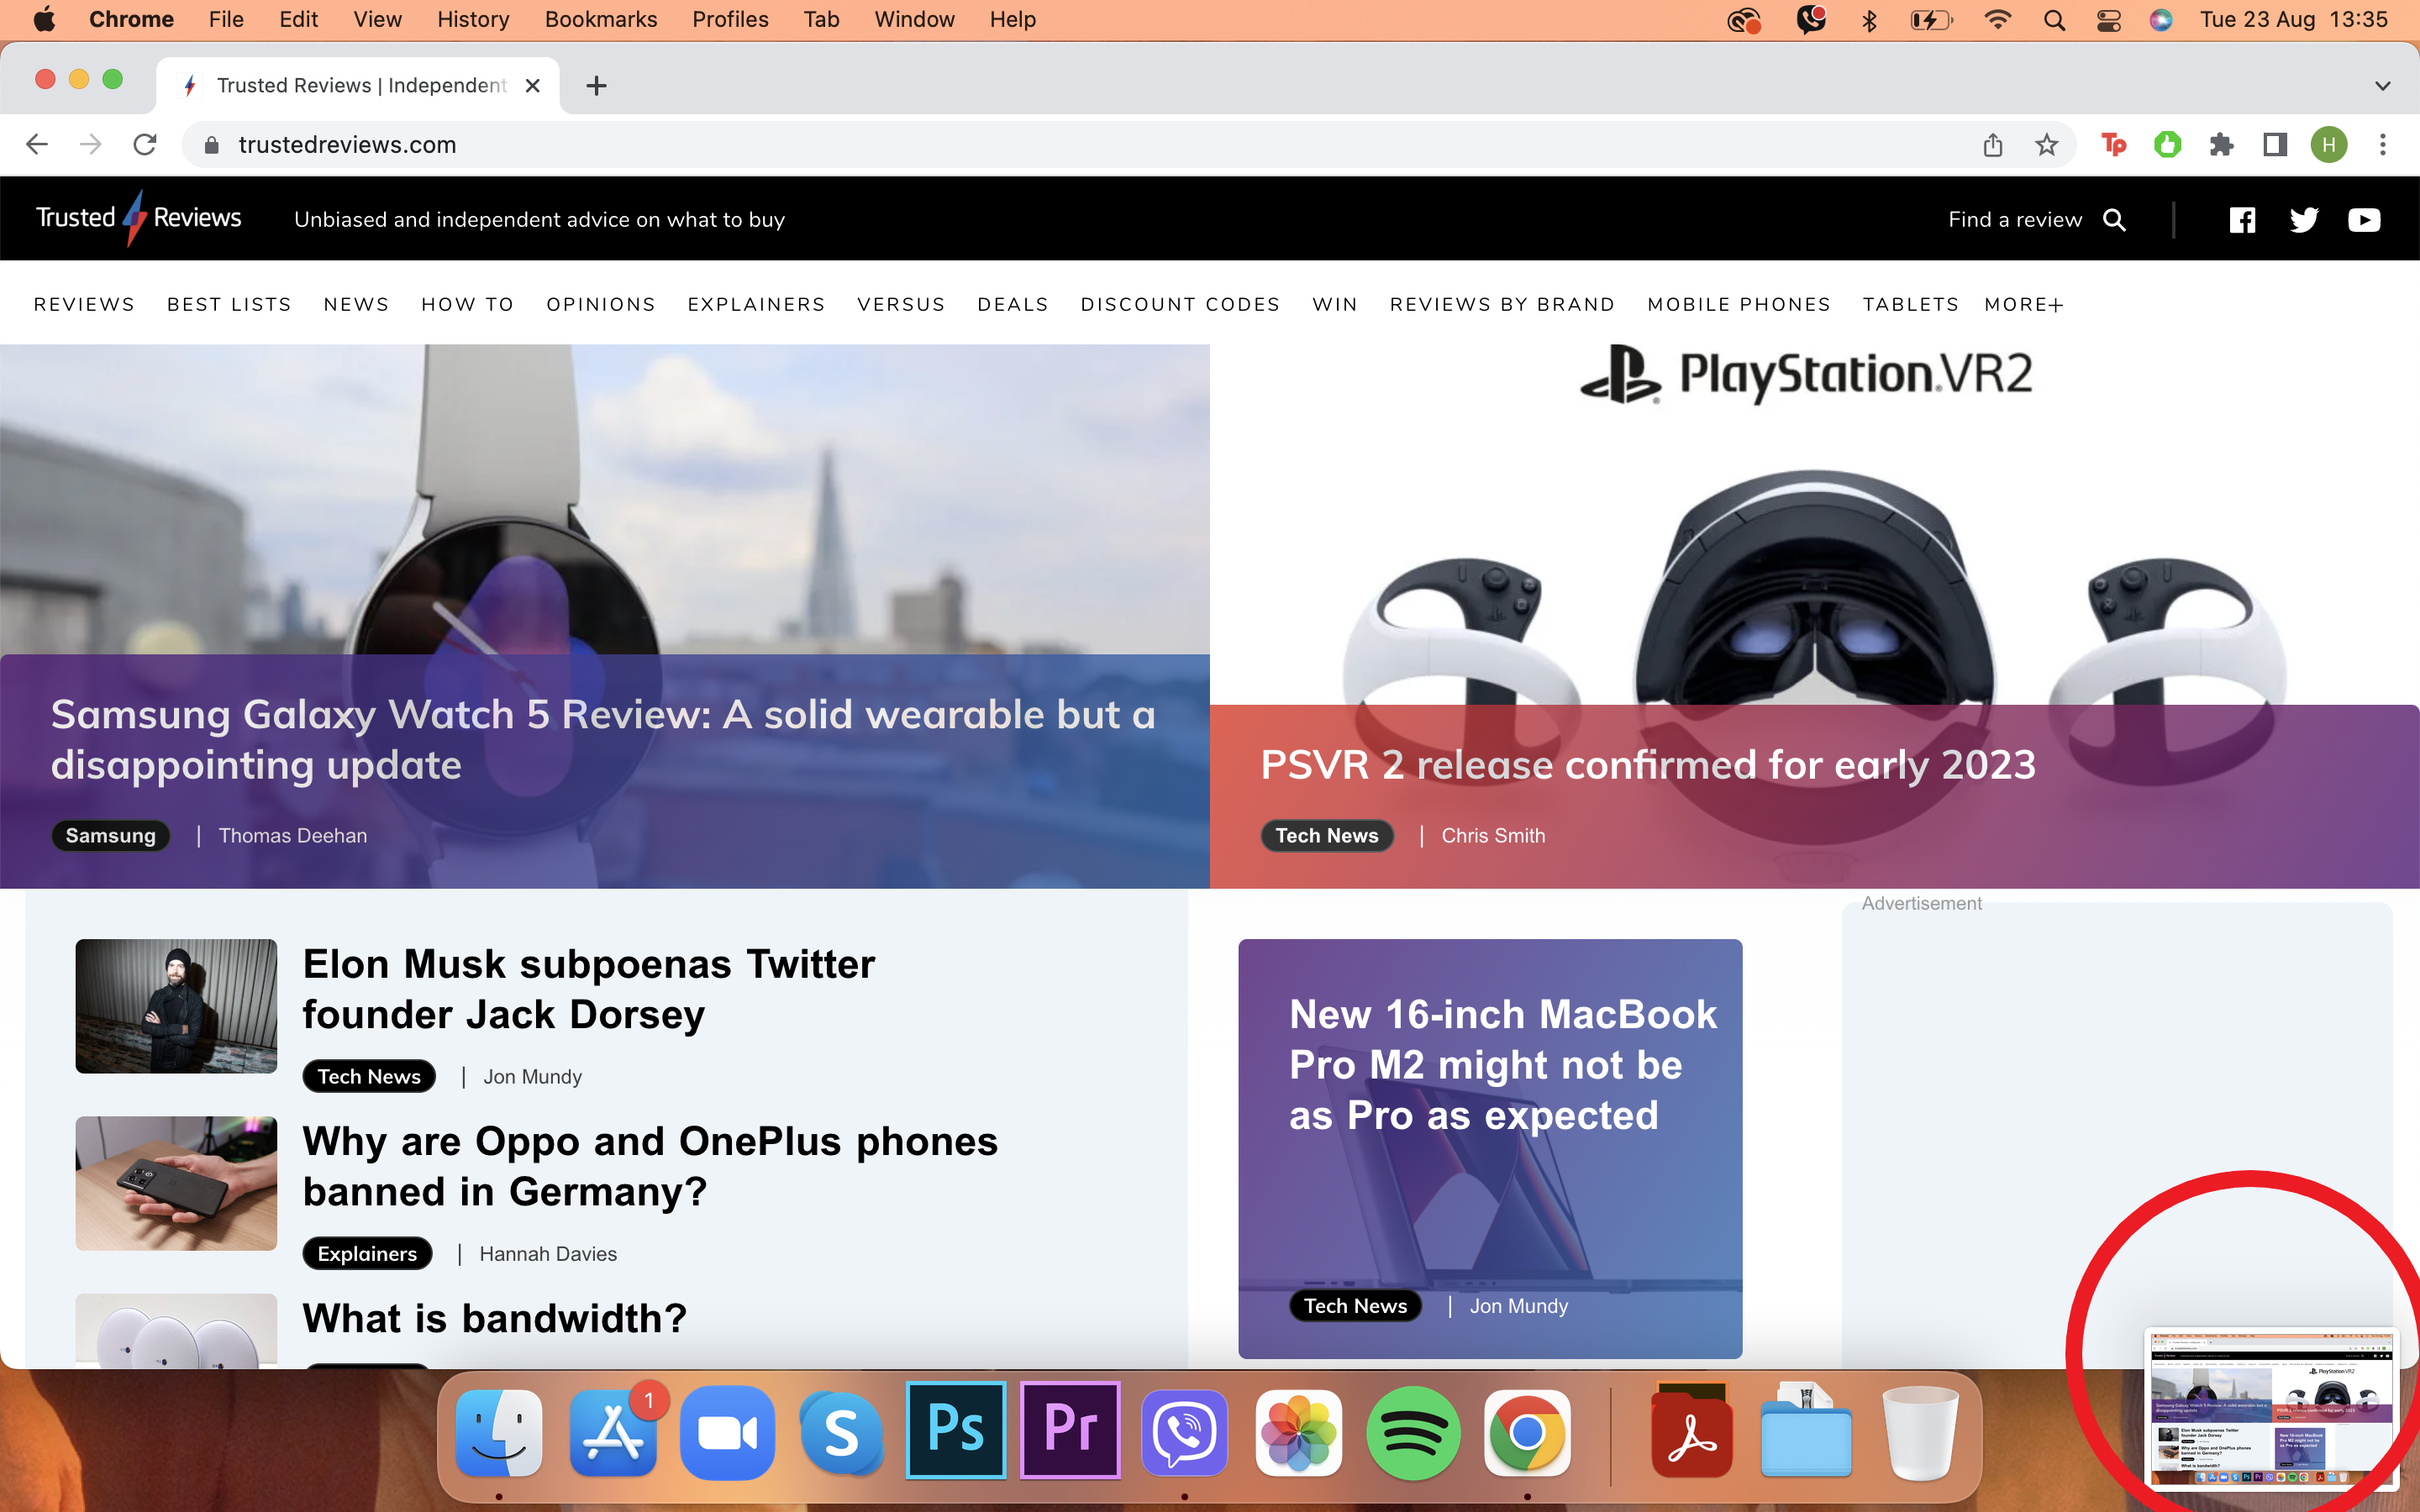
Task: Click the Samsung category tag
Action: [111, 836]
